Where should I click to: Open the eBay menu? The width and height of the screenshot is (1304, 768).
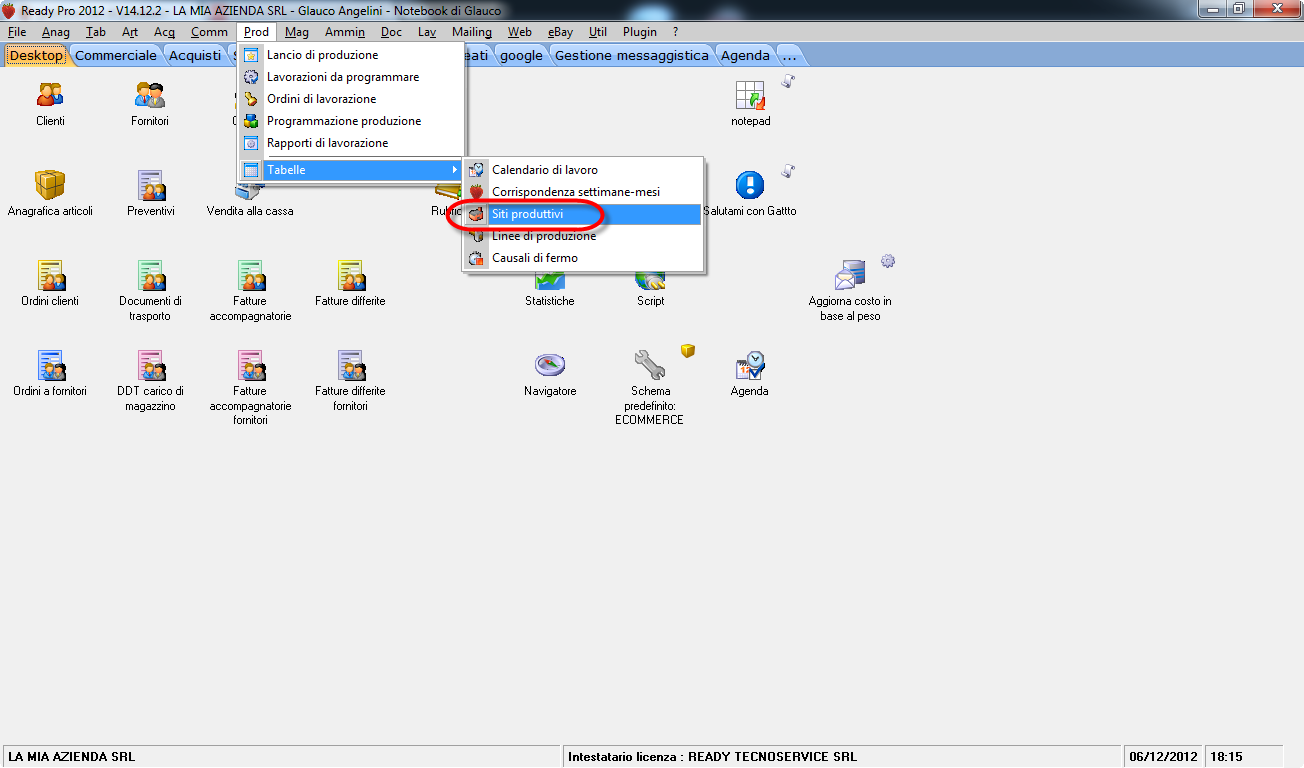pyautogui.click(x=561, y=32)
